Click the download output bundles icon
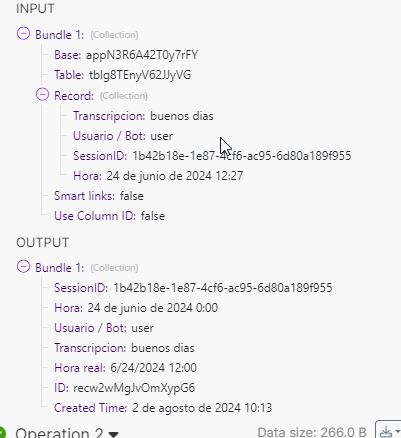 click(x=387, y=432)
